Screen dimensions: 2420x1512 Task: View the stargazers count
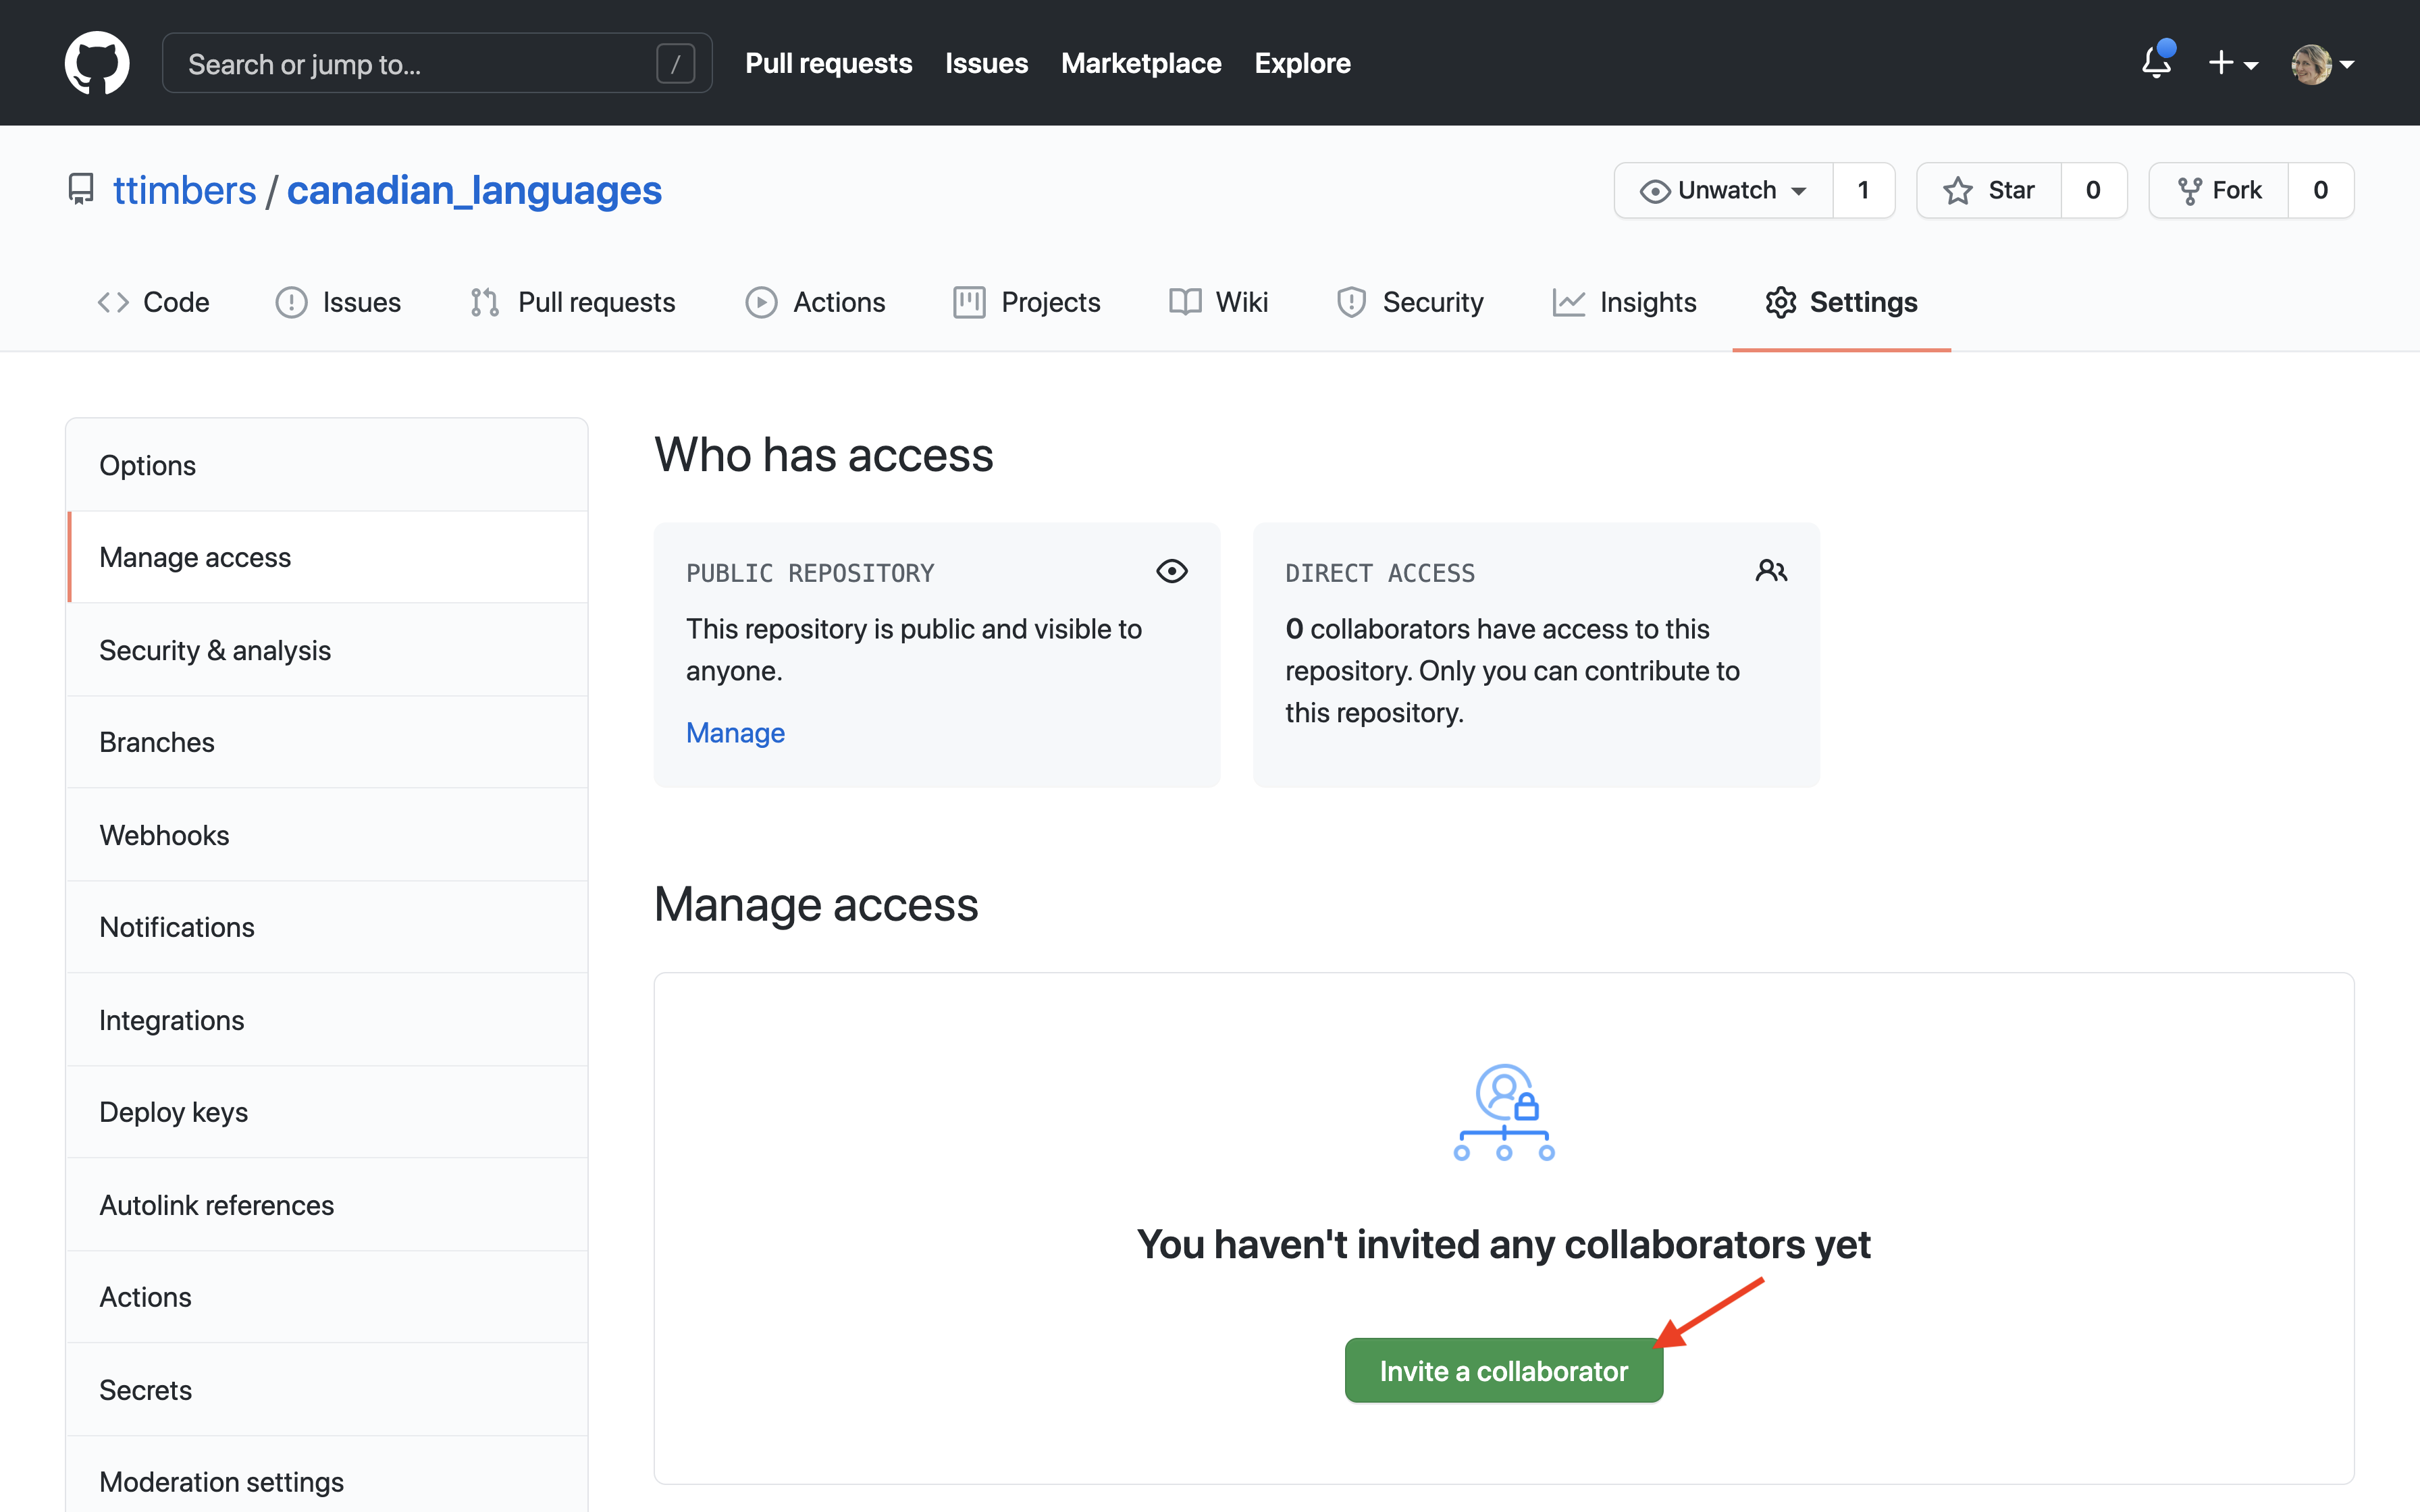tap(2093, 190)
